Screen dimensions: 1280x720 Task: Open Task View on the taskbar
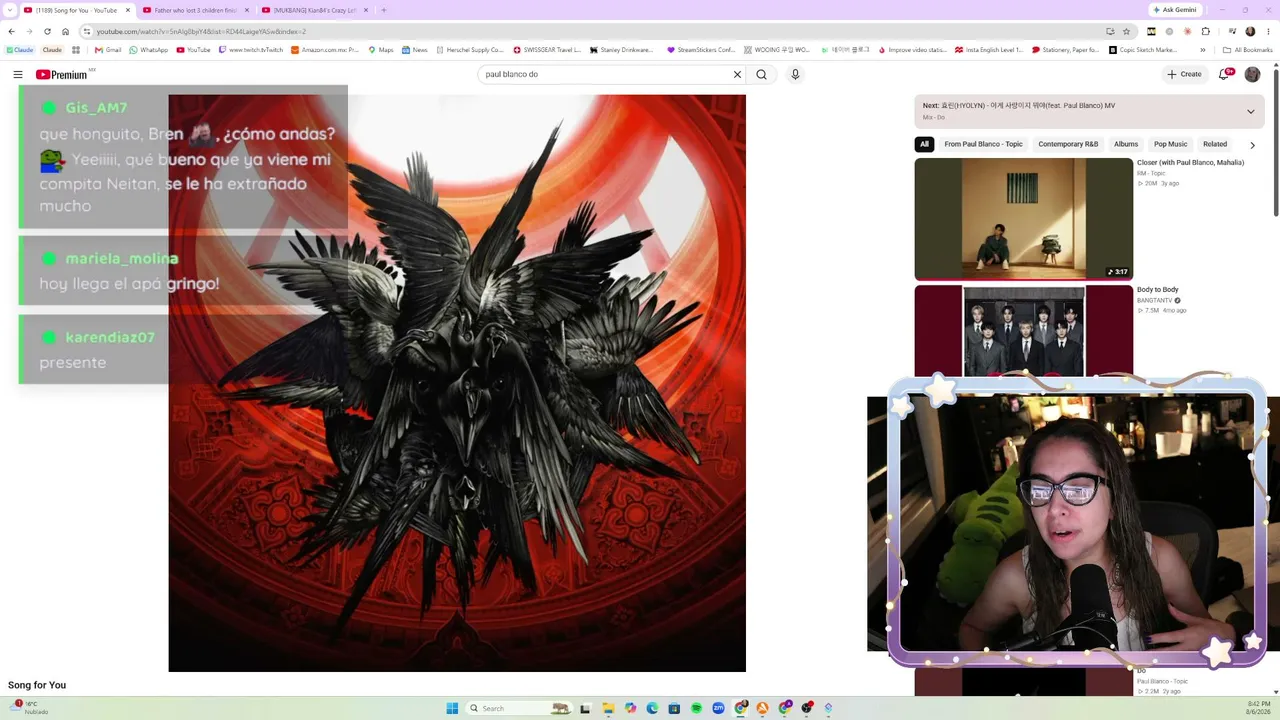[586, 708]
